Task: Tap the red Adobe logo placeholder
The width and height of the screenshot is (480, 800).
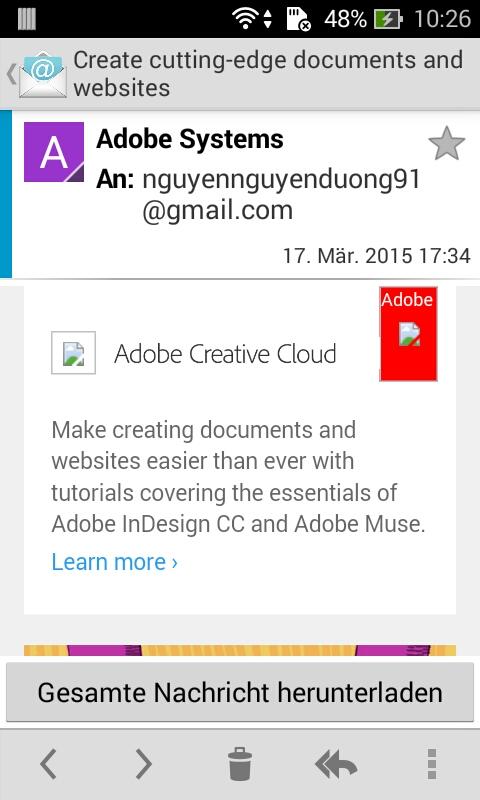Action: coord(409,334)
